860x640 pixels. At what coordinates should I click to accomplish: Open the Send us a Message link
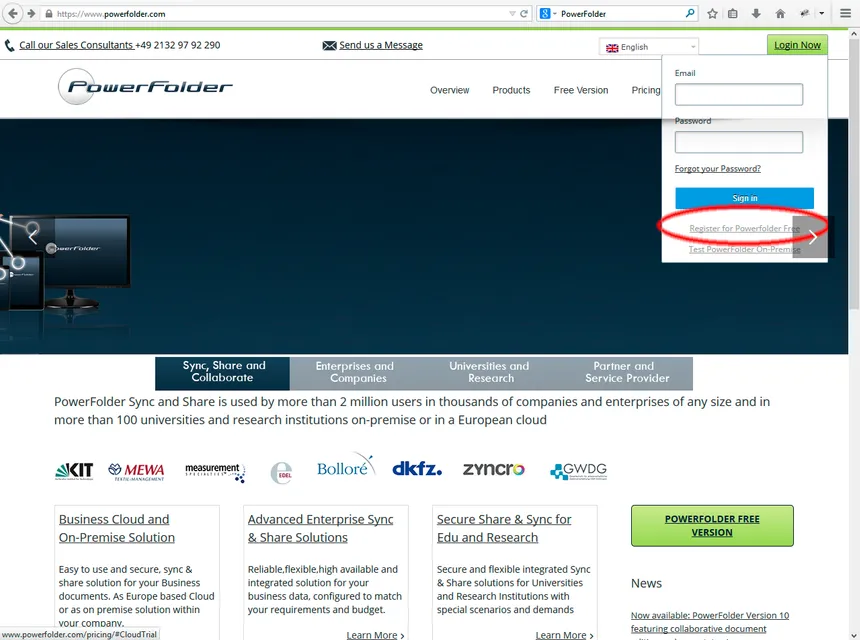pos(381,45)
